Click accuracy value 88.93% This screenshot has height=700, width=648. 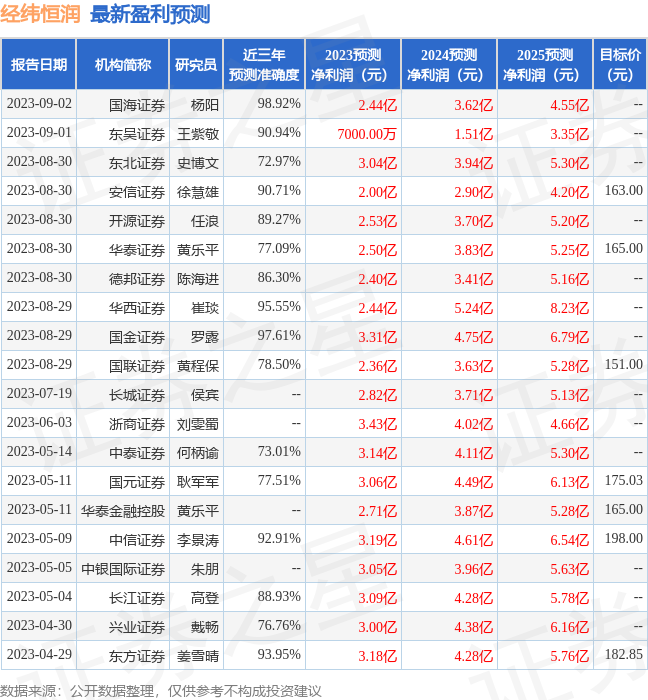[x=279, y=596]
